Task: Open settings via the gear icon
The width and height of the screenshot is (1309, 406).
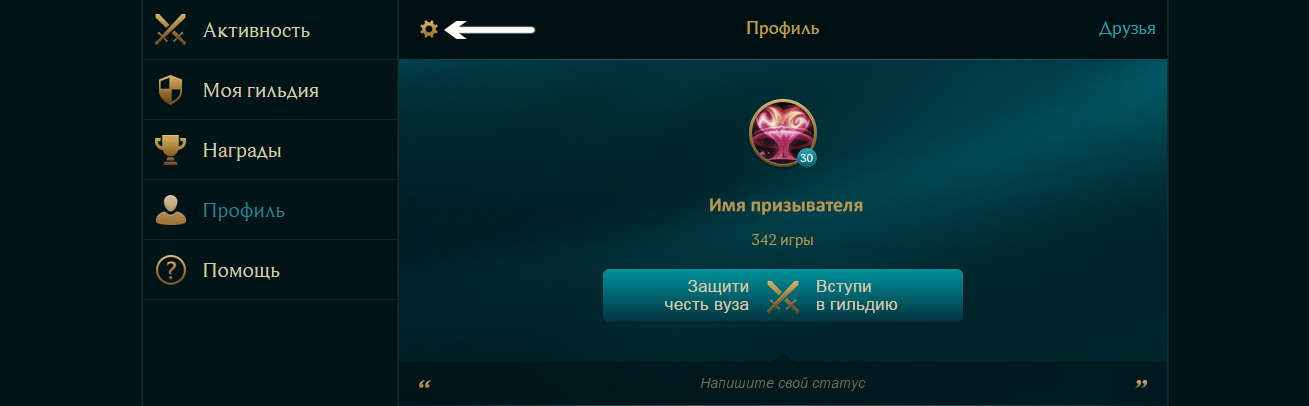Action: [x=429, y=29]
